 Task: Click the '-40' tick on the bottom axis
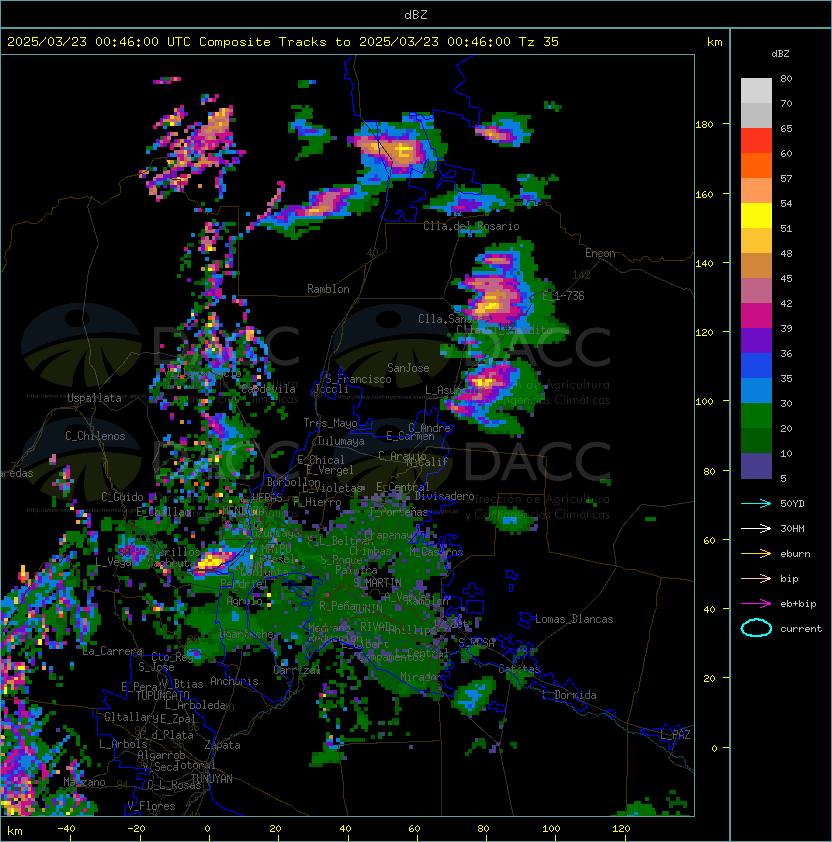[66, 829]
